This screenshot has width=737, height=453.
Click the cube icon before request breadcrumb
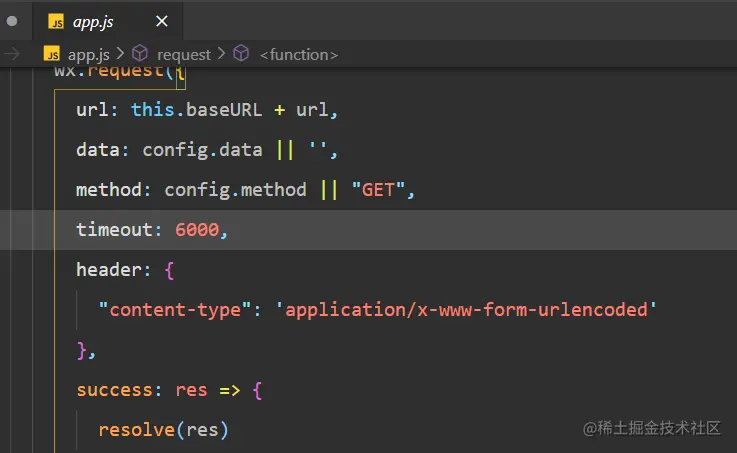(x=140, y=53)
